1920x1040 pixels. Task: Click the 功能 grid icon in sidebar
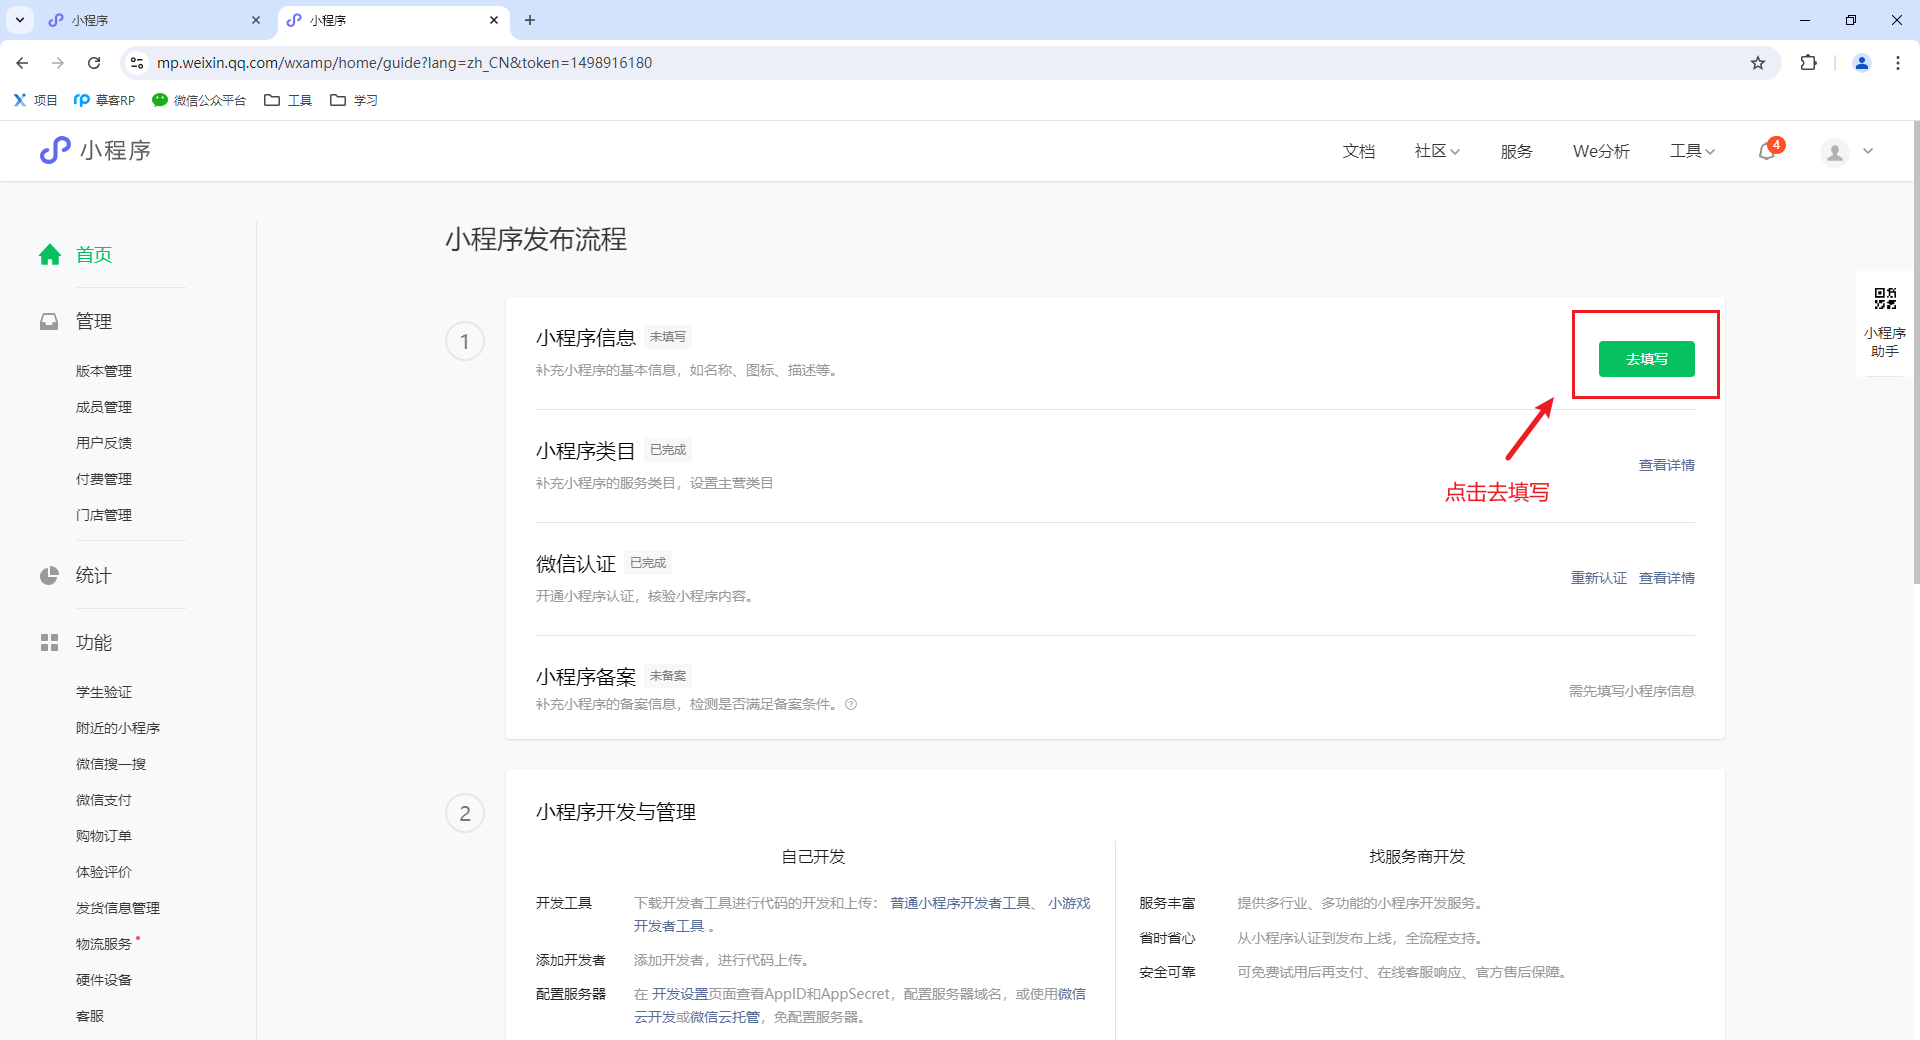[x=49, y=643]
